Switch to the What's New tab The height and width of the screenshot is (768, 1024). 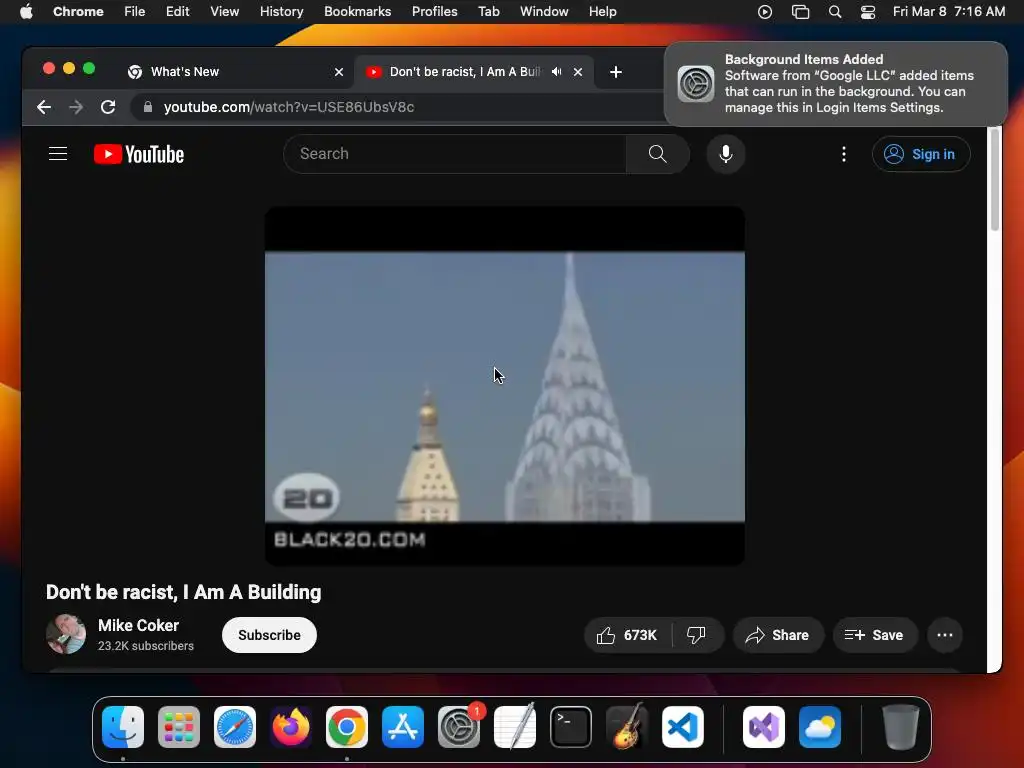(x=236, y=72)
